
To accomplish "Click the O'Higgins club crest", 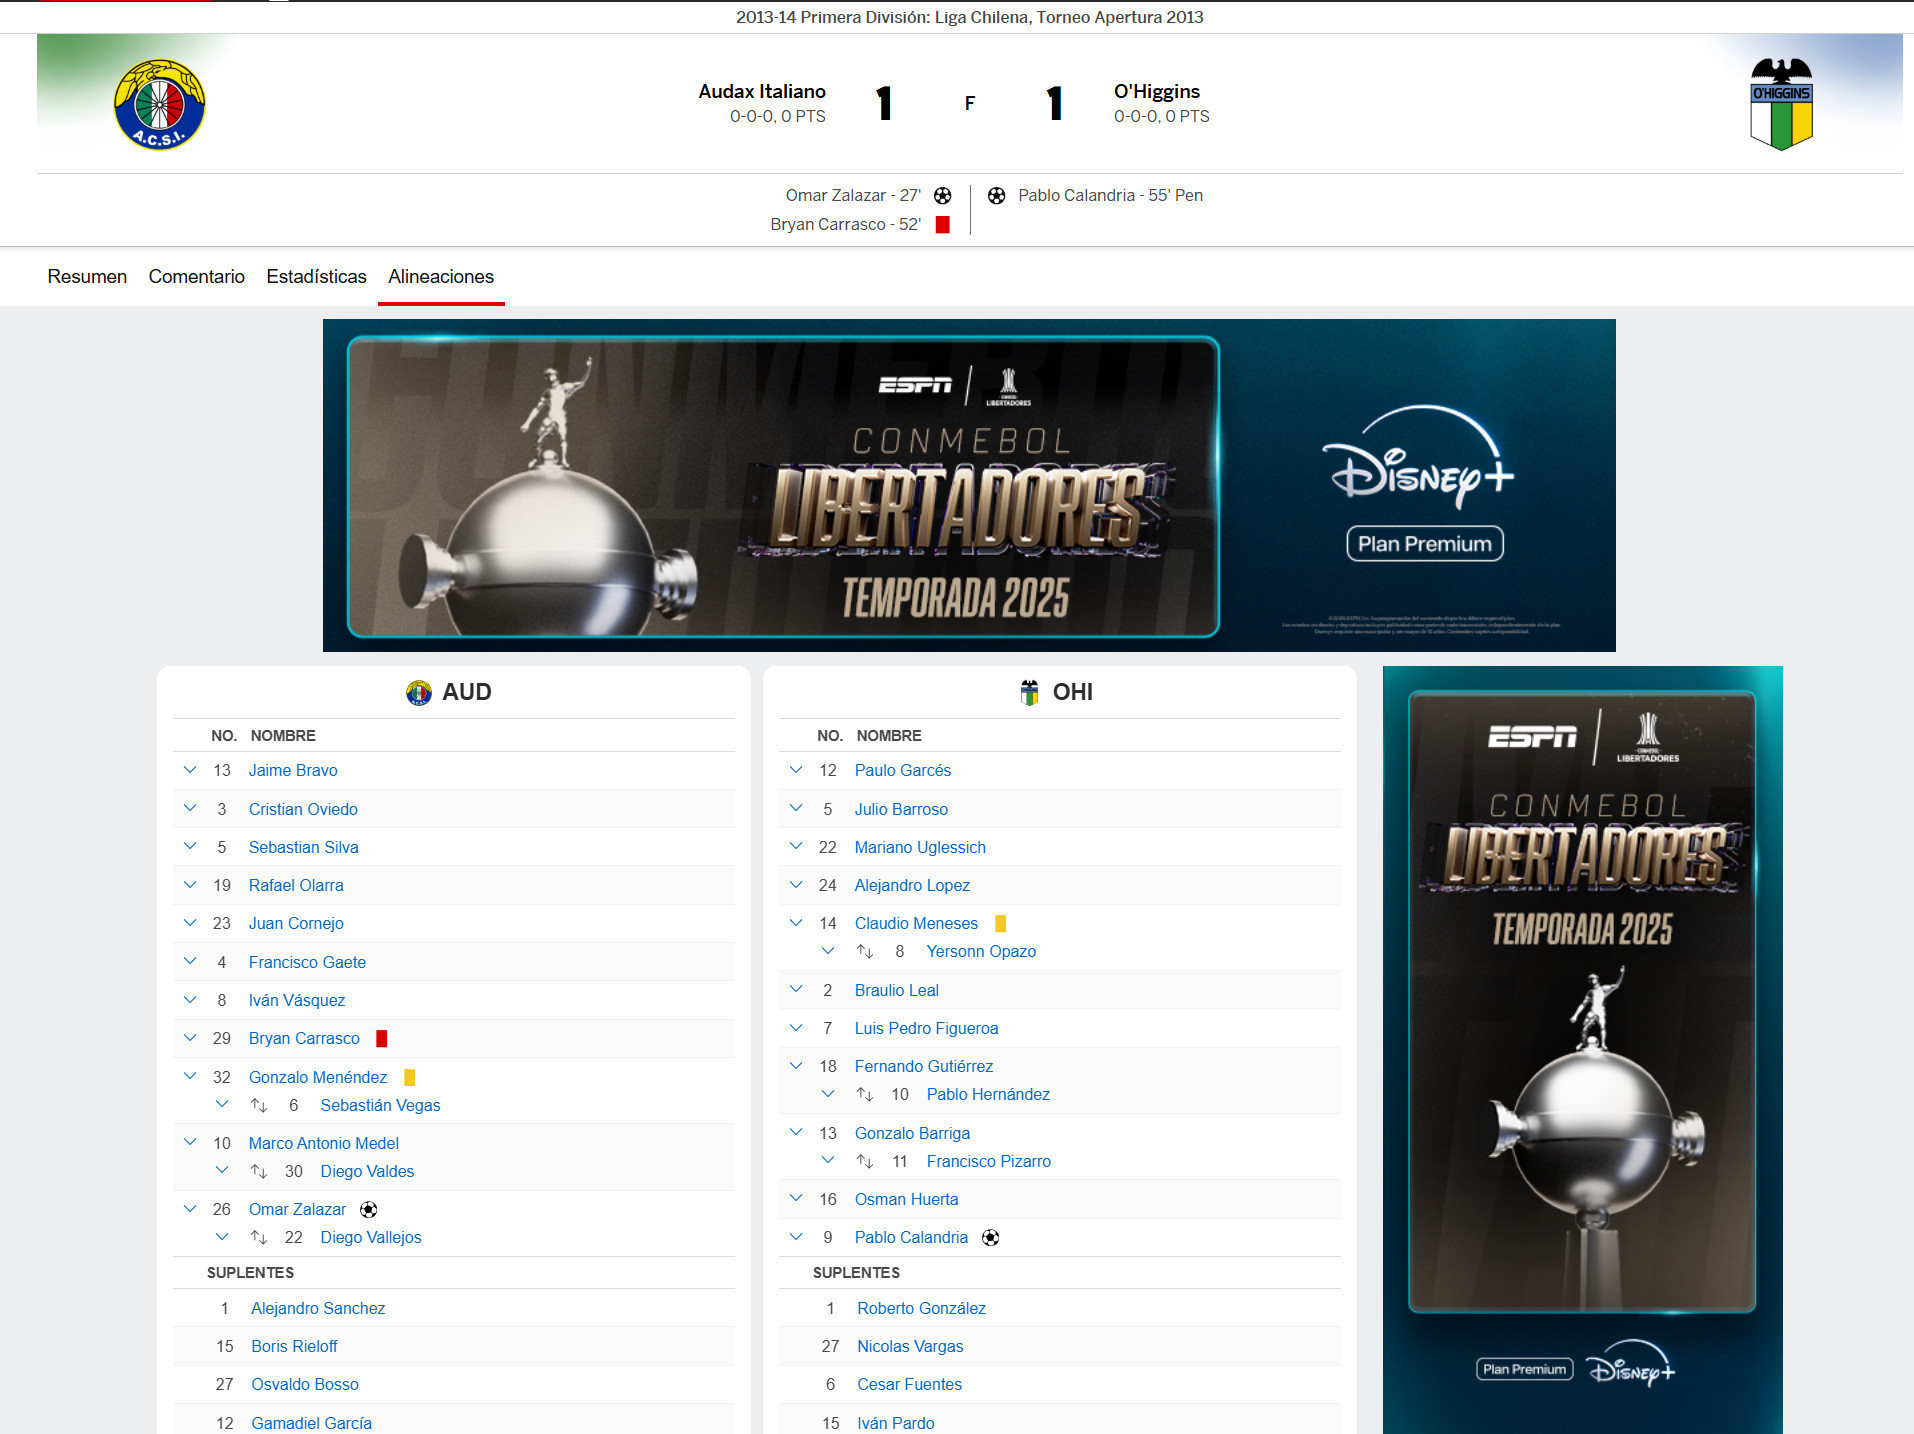I will [x=1780, y=104].
